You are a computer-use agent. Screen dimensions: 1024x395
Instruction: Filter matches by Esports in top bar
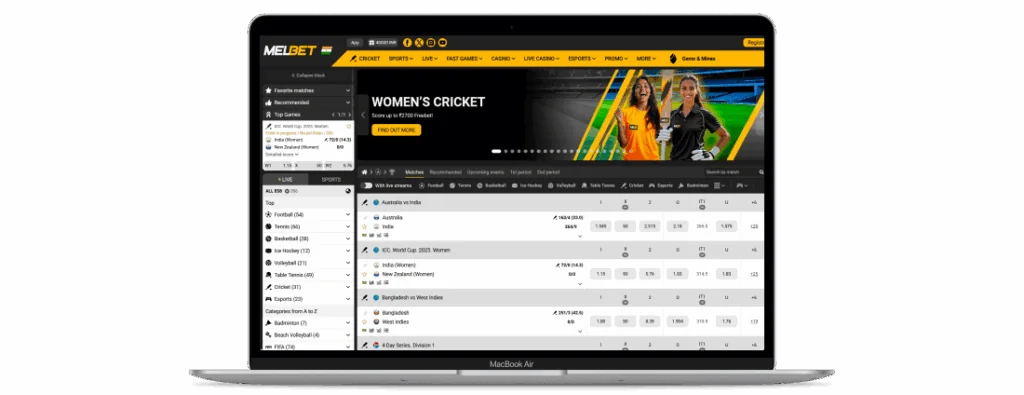tap(661, 185)
